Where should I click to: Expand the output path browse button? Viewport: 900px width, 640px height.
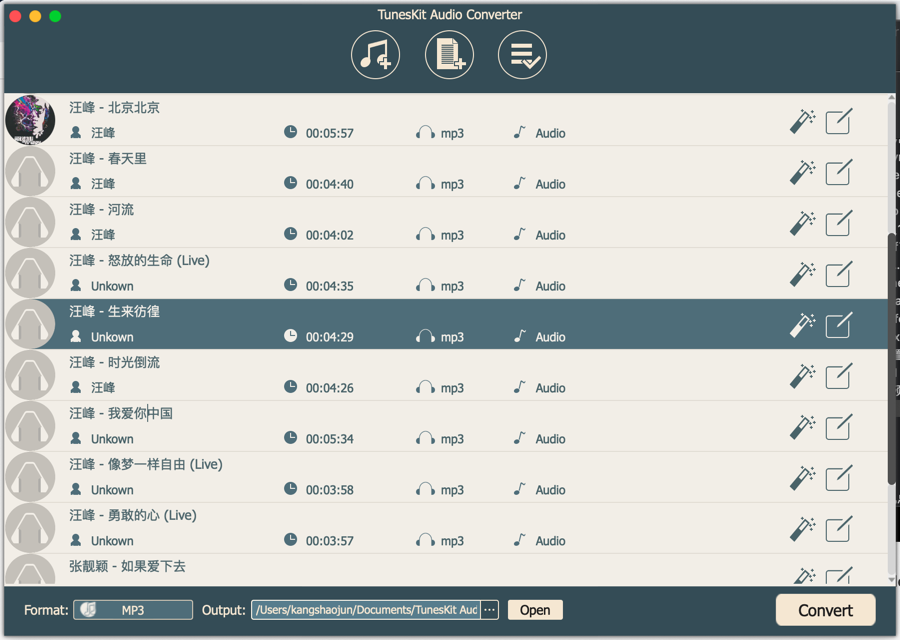click(x=489, y=609)
